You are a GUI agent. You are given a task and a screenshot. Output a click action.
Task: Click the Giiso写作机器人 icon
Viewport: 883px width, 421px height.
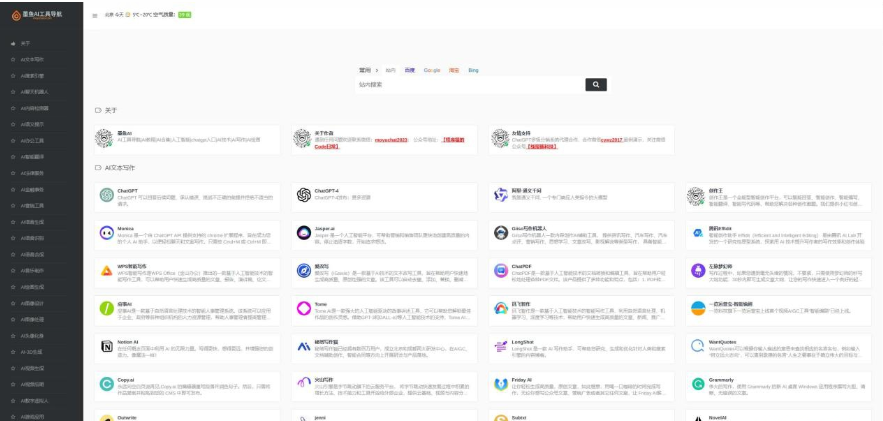[501, 232]
